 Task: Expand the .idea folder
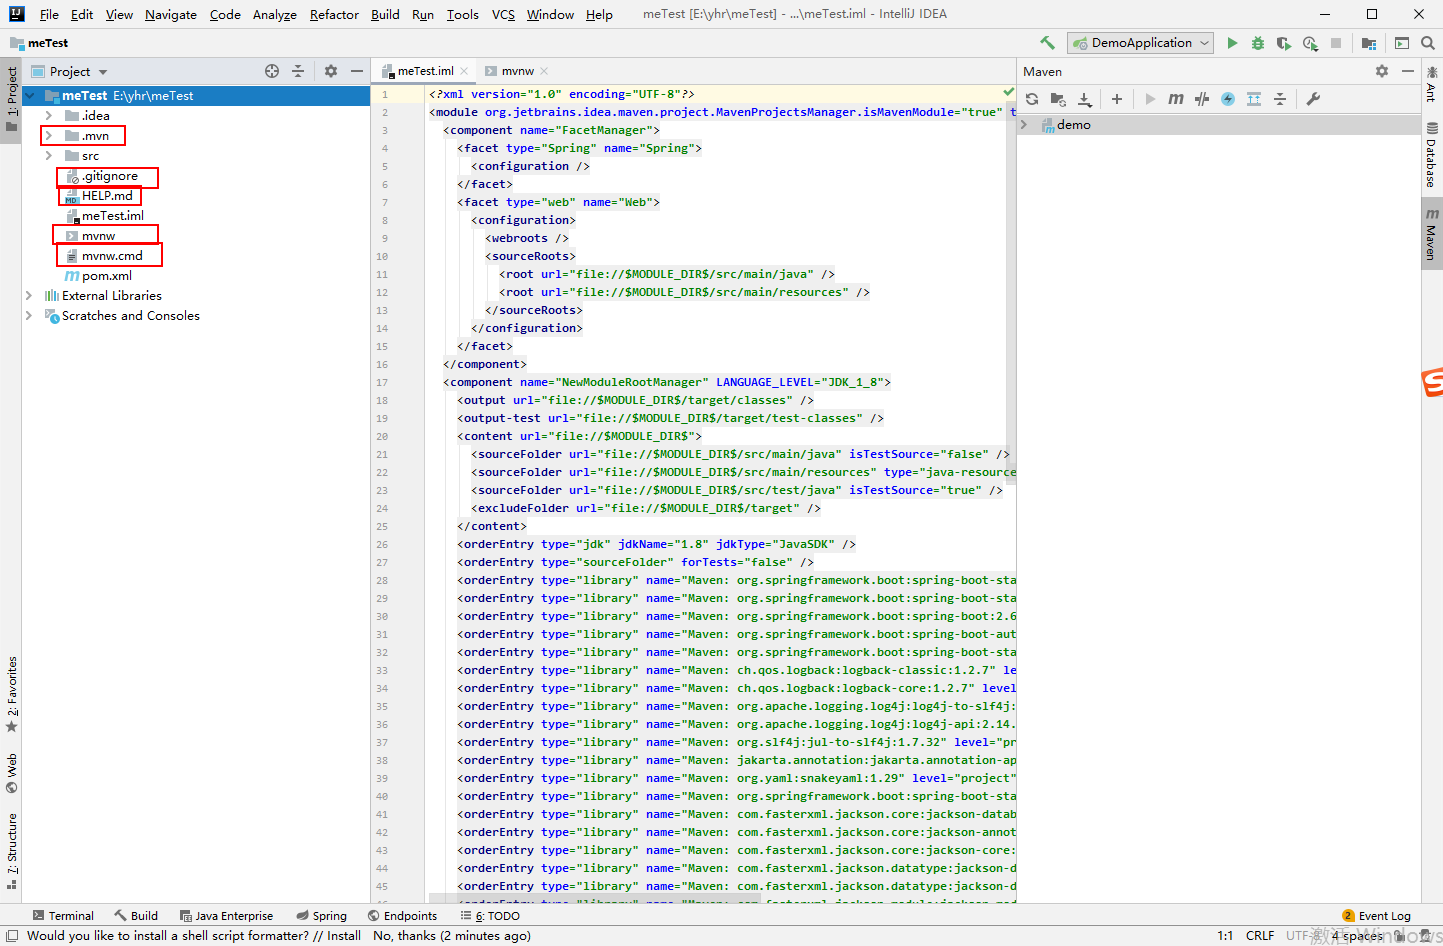[x=48, y=116]
